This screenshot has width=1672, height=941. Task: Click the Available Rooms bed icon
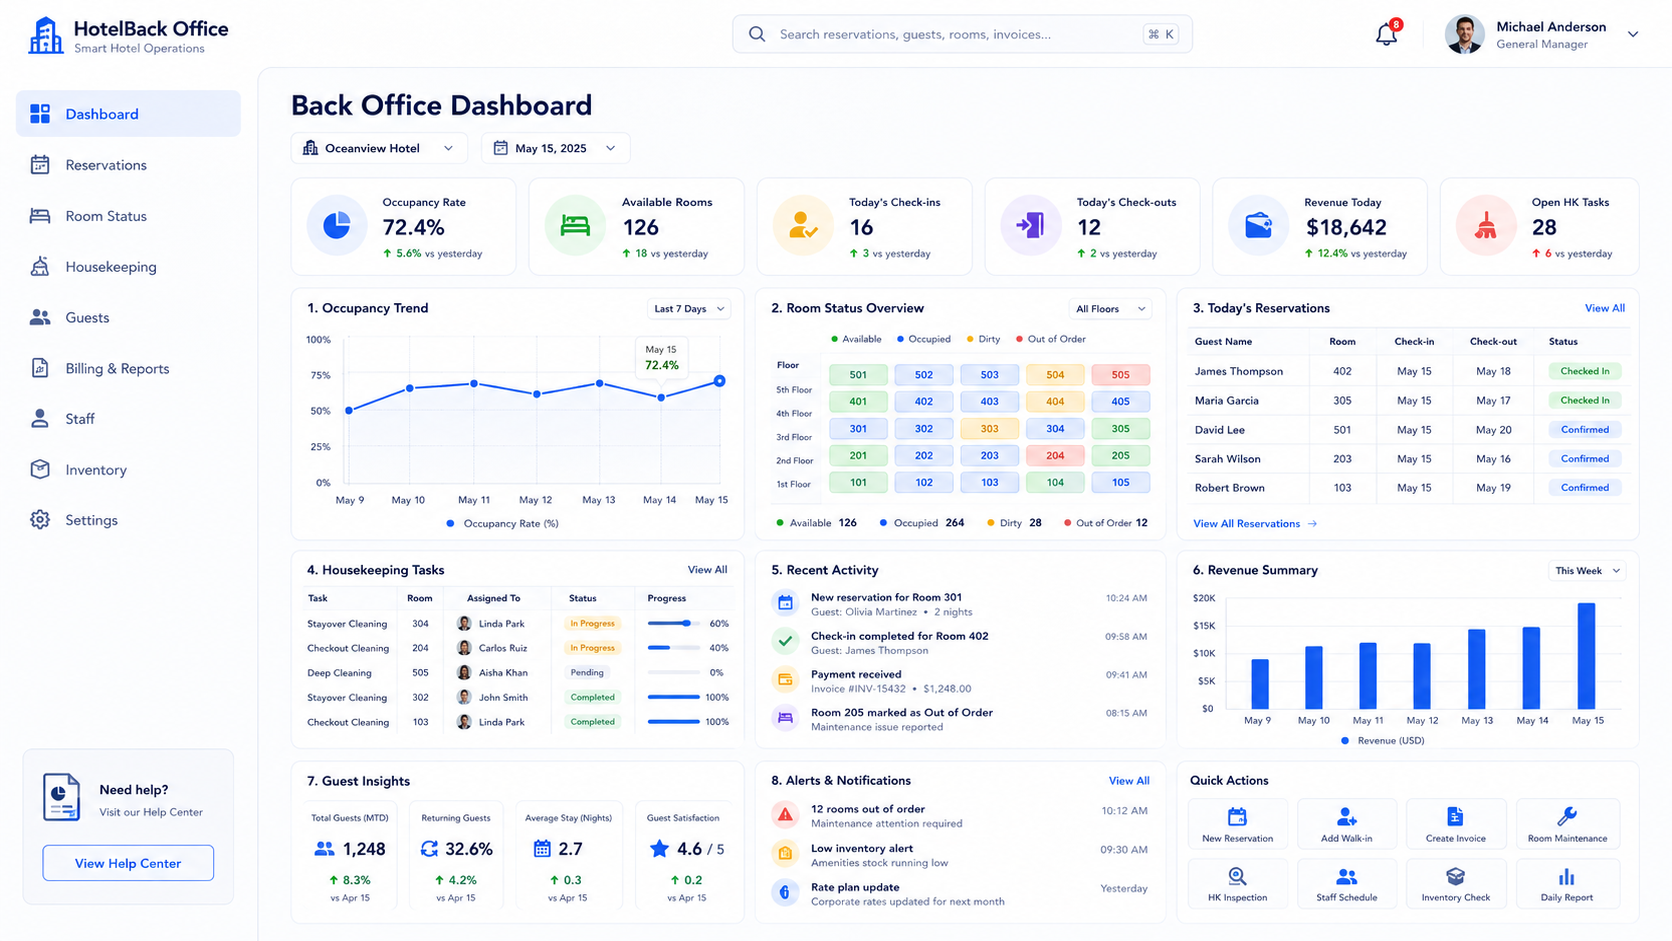575,226
